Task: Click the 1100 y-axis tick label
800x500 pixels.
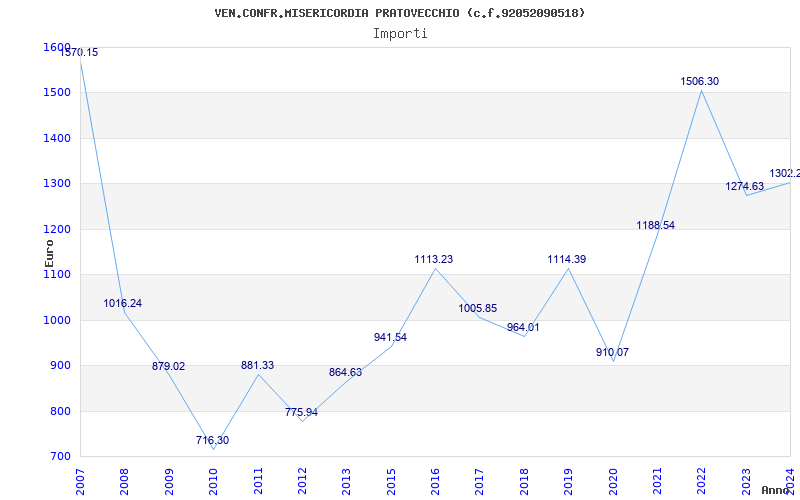Action: coord(57,274)
